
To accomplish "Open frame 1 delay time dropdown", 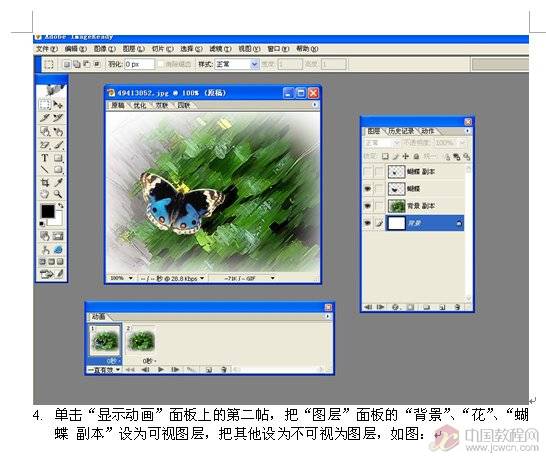I will coord(114,361).
